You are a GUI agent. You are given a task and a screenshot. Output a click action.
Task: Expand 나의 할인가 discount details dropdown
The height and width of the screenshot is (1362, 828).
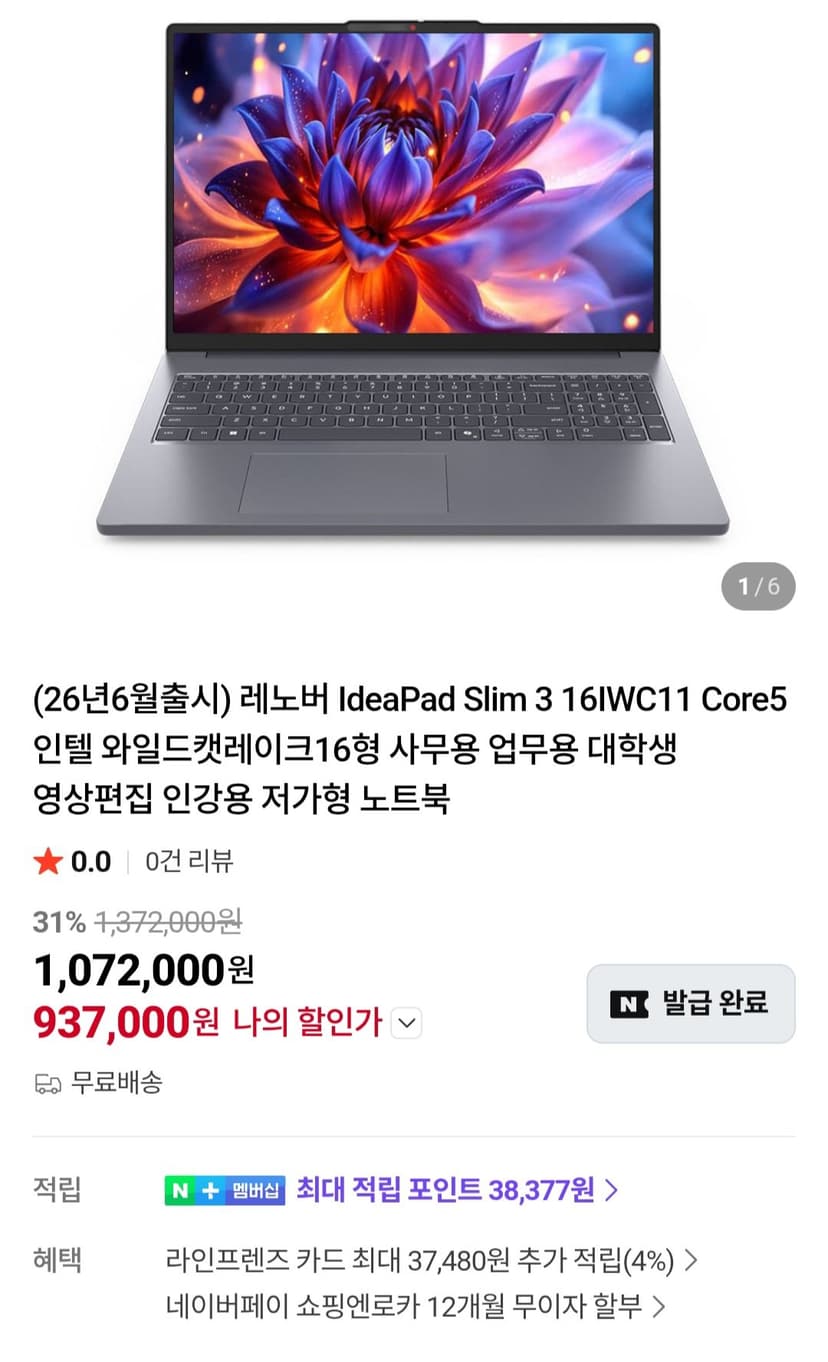[407, 1024]
